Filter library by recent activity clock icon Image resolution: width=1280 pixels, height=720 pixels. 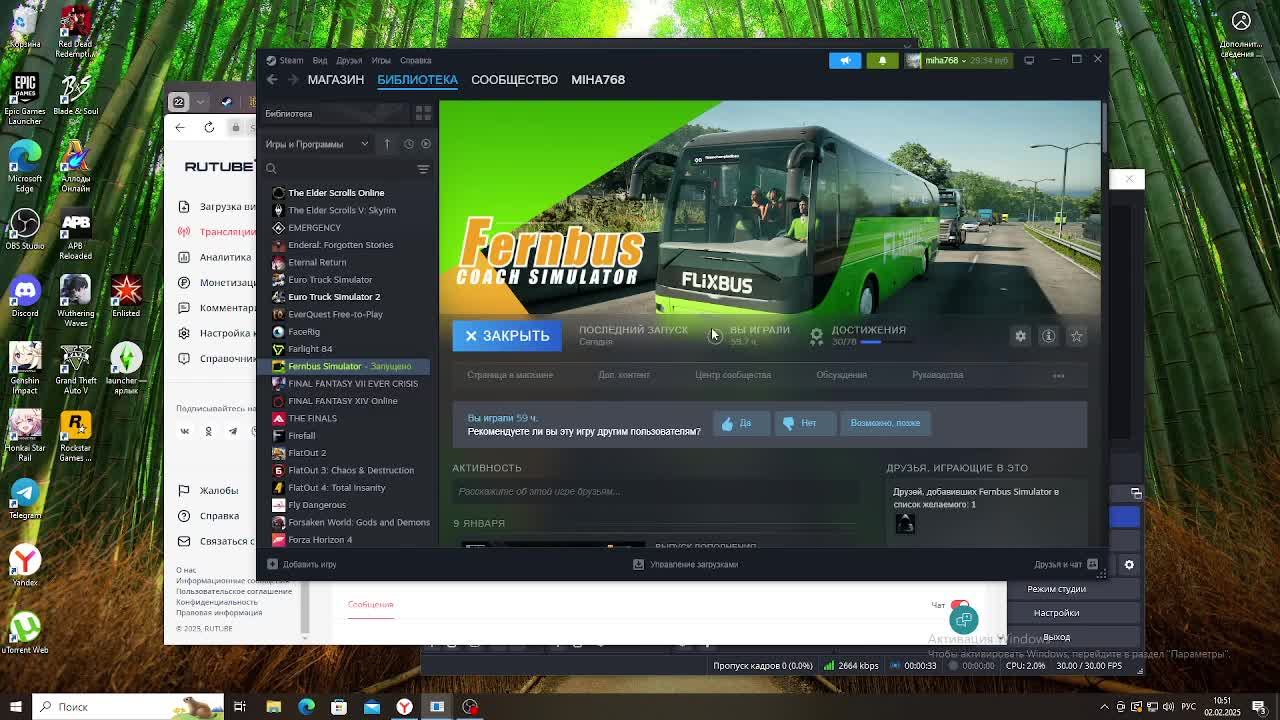408,144
